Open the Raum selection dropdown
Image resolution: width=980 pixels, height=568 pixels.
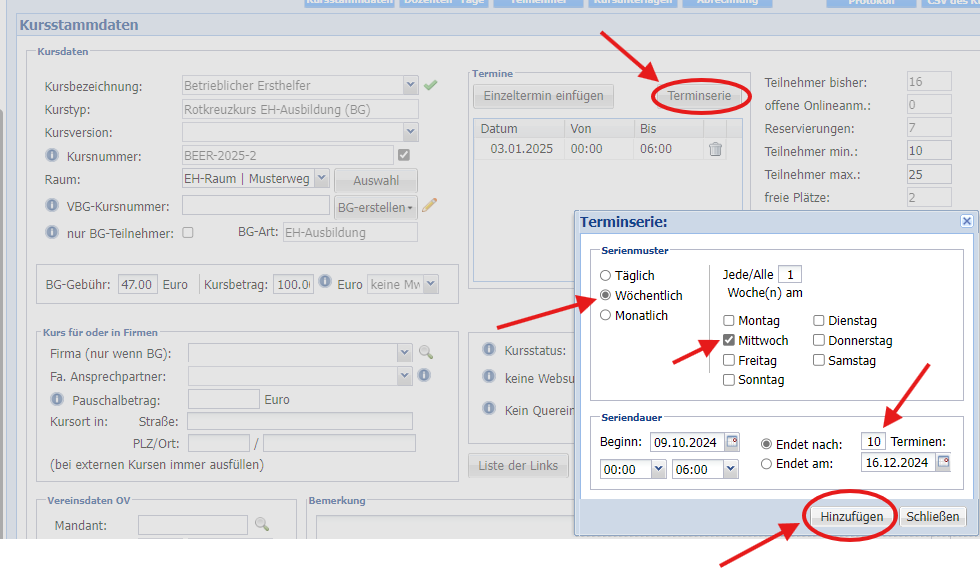pos(321,178)
